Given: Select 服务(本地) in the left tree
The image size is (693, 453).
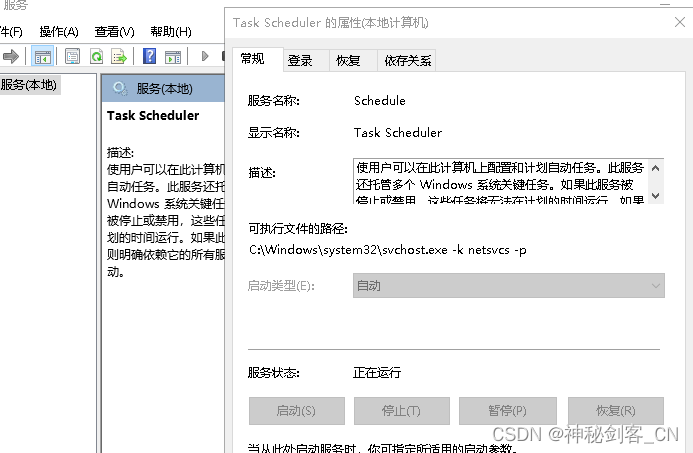Looking at the screenshot, I should click(x=29, y=84).
